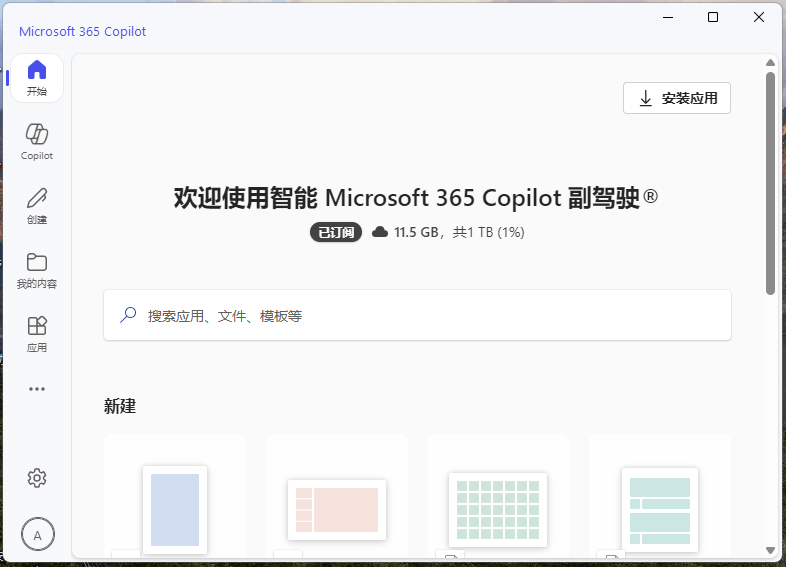The height and width of the screenshot is (567, 786).
Task: Click the scrollbar down arrow
Action: click(770, 550)
